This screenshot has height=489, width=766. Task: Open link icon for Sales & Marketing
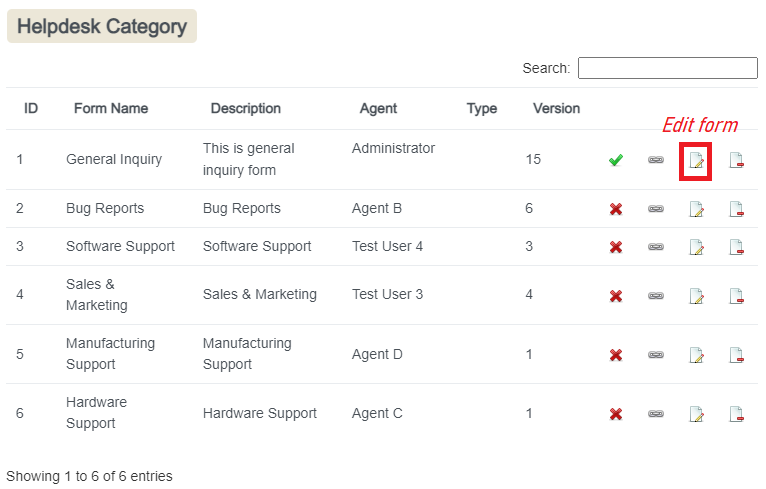pyautogui.click(x=656, y=296)
